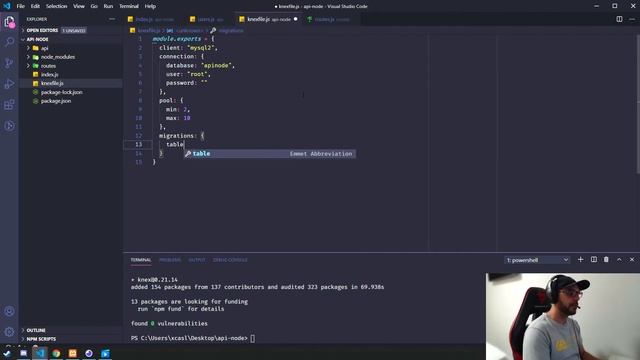Maximize the terminal panel size
This screenshot has width=640, height=360.
[619, 260]
